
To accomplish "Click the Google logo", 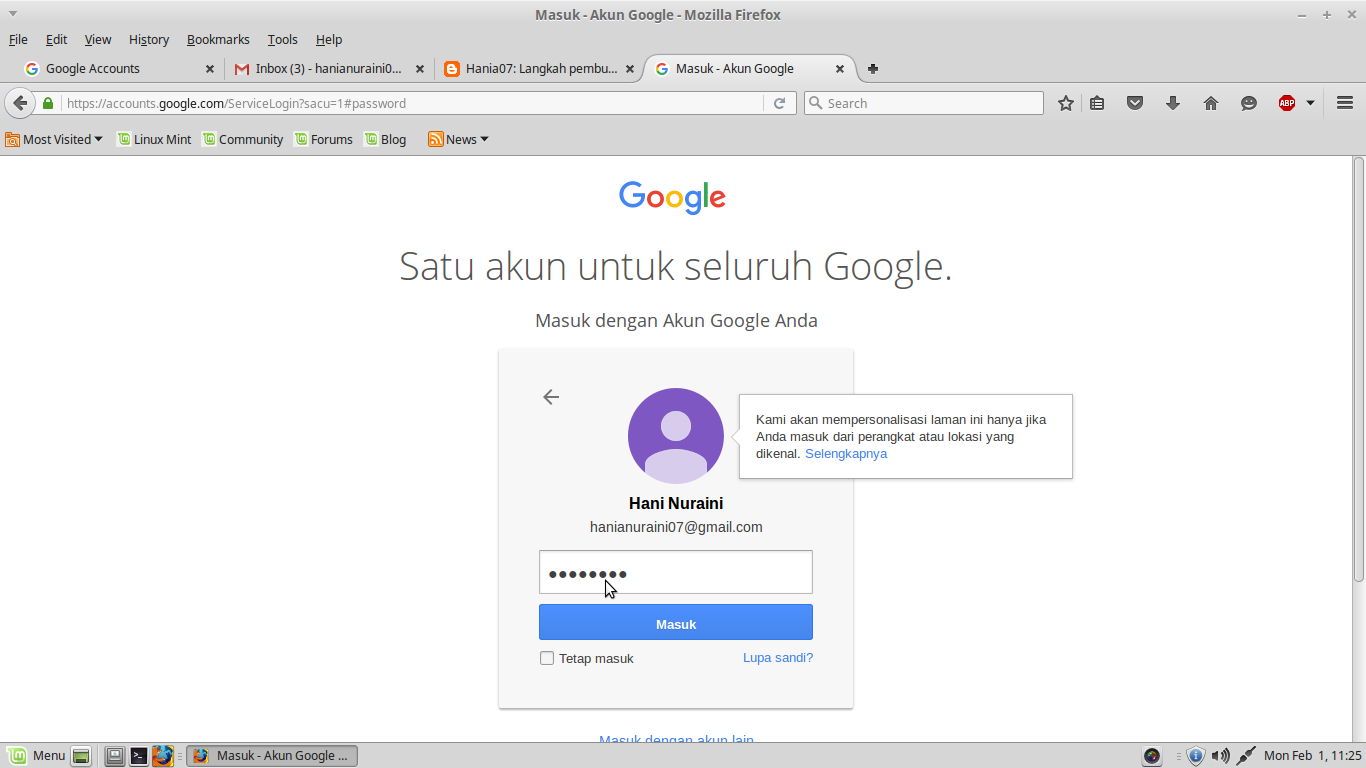I will (672, 197).
